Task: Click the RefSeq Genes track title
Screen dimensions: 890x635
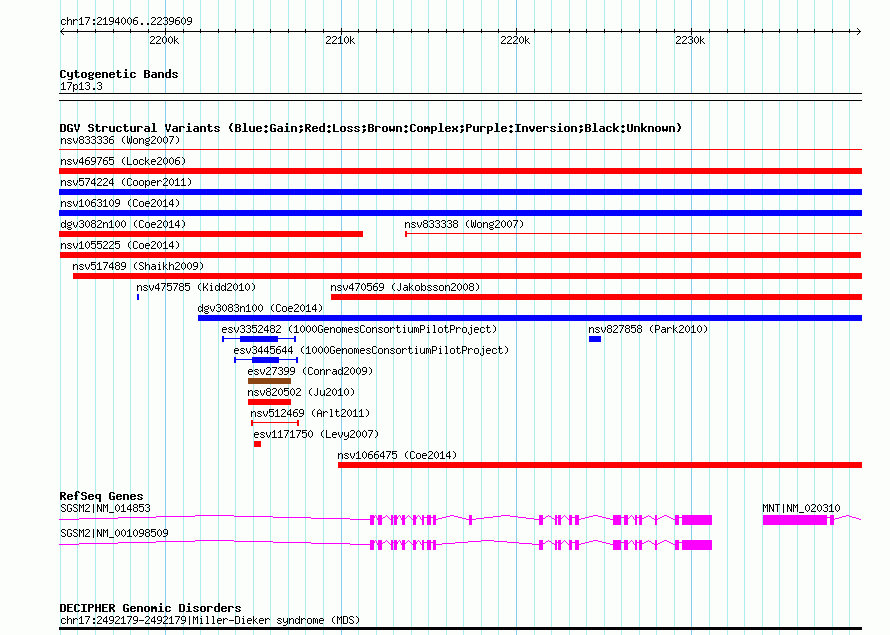Action: click(101, 496)
